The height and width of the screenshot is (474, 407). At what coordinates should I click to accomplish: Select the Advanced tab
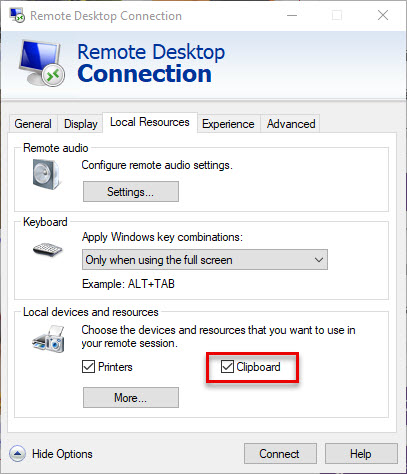point(291,124)
